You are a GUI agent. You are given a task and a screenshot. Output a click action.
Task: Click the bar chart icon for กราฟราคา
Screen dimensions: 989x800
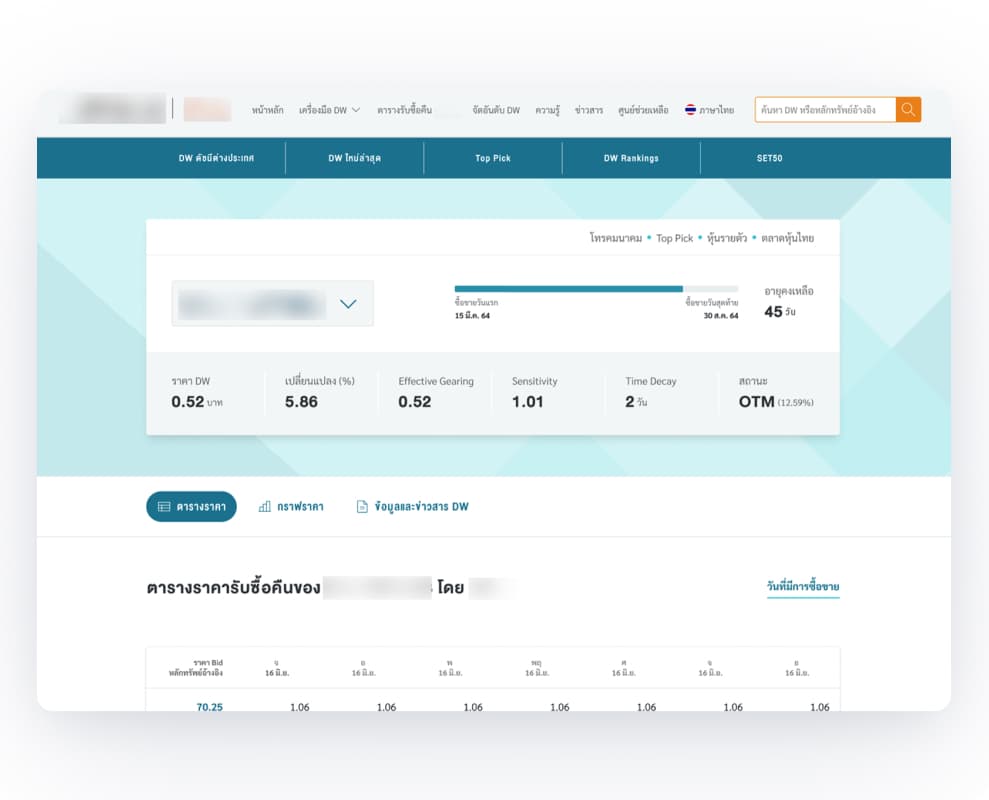[x=265, y=507]
